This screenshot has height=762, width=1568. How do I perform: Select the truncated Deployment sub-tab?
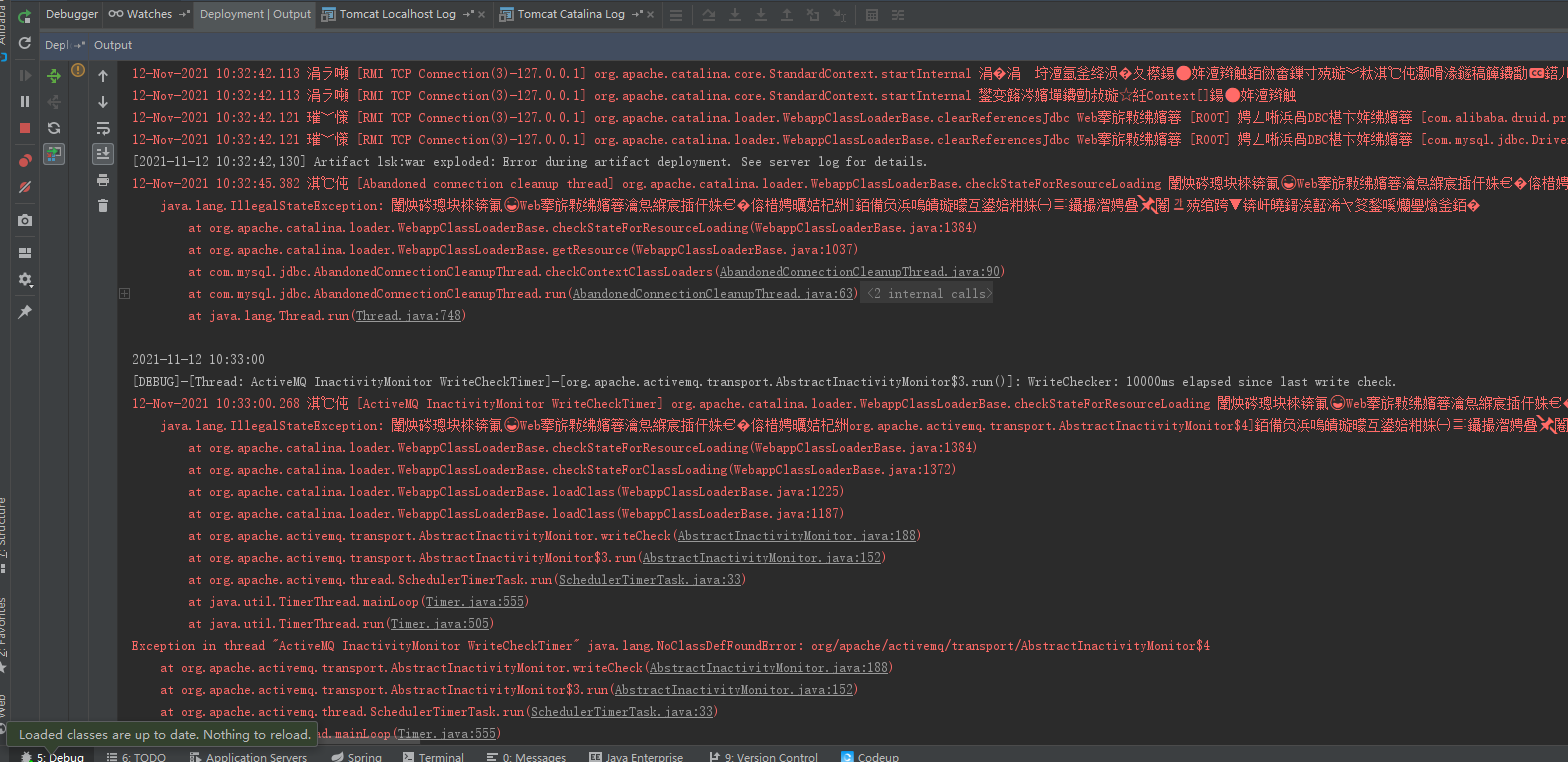click(64, 45)
